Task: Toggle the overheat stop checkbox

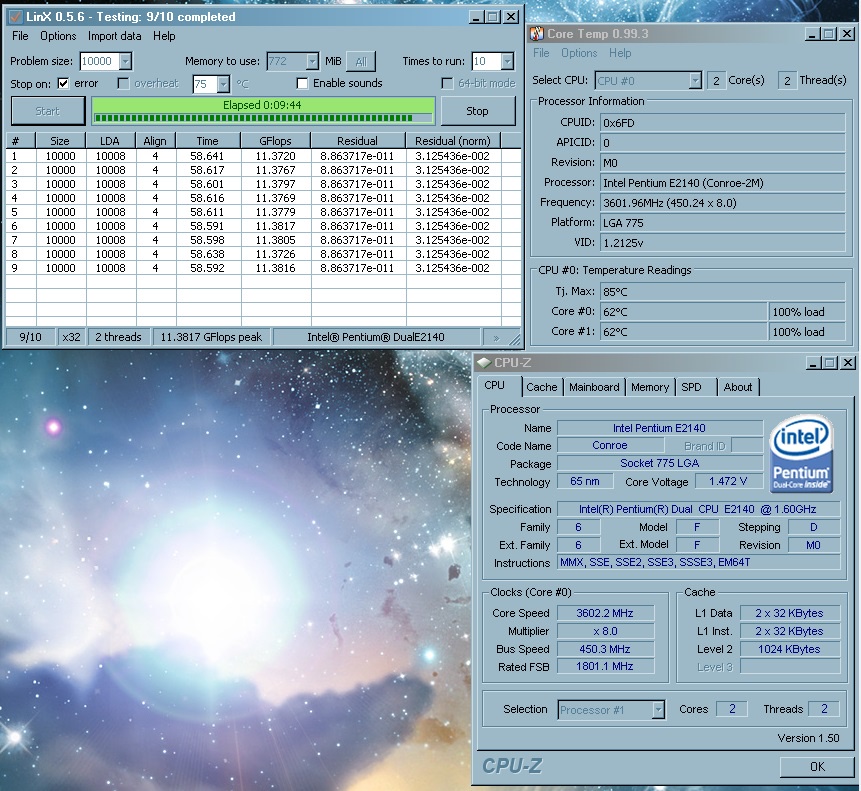Action: (x=123, y=83)
